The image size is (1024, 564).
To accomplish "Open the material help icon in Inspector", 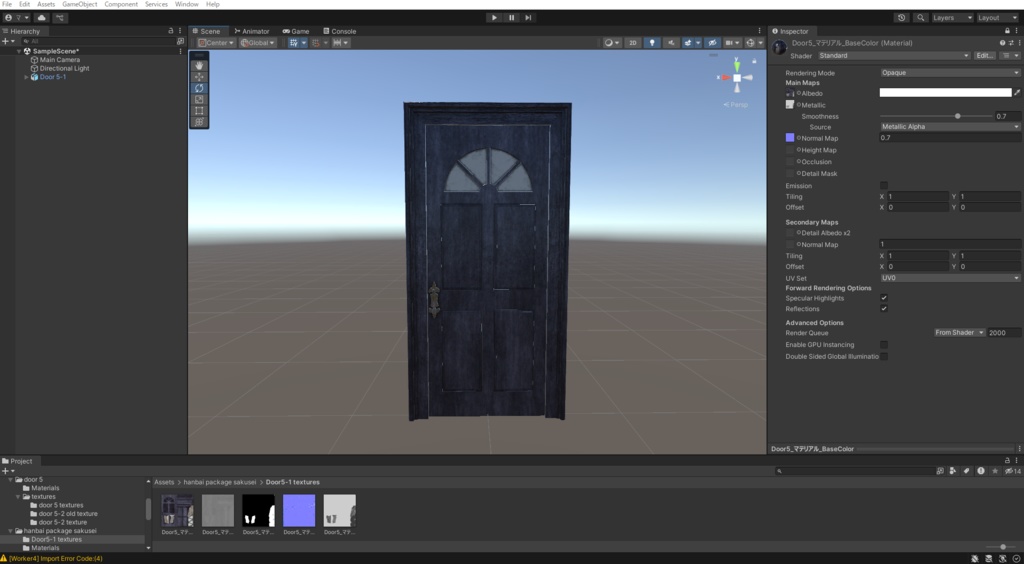I will [1002, 42].
